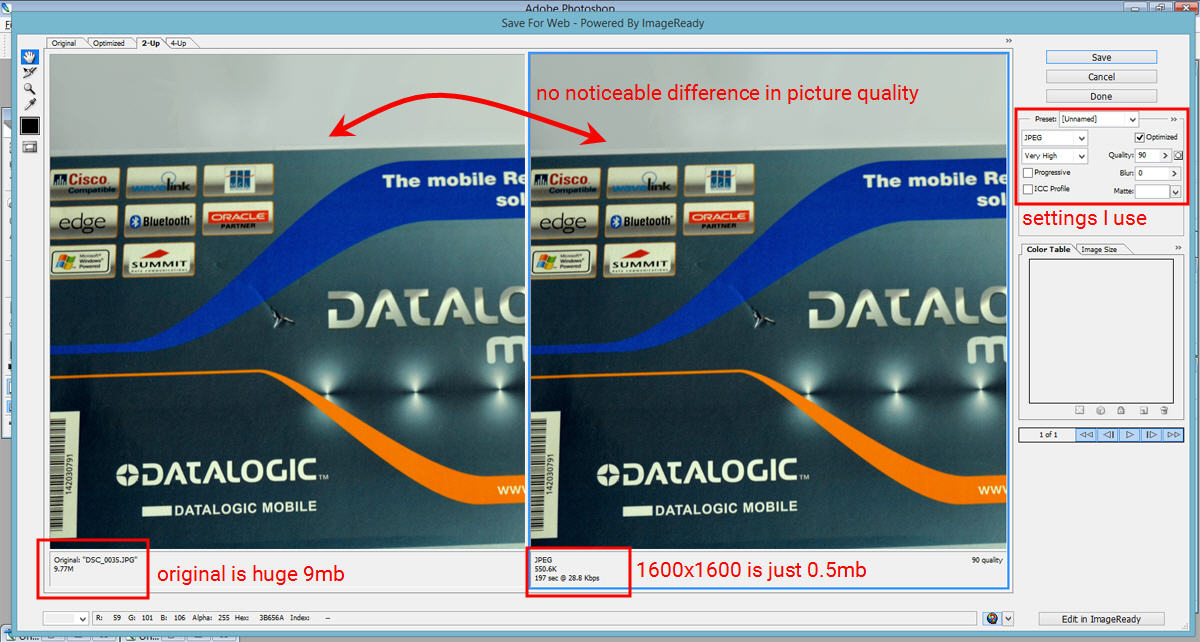Image resolution: width=1200 pixels, height=642 pixels.
Task: Click the Done button
Action: (x=1101, y=96)
